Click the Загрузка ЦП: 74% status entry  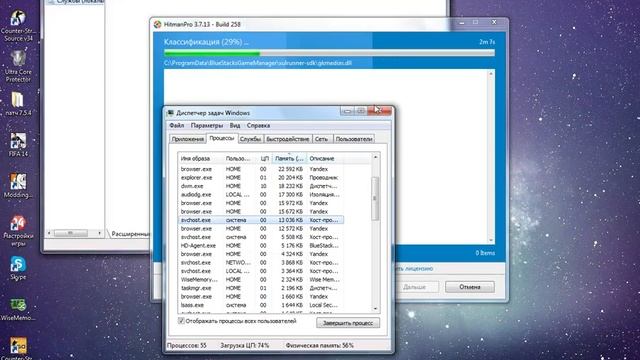click(244, 346)
